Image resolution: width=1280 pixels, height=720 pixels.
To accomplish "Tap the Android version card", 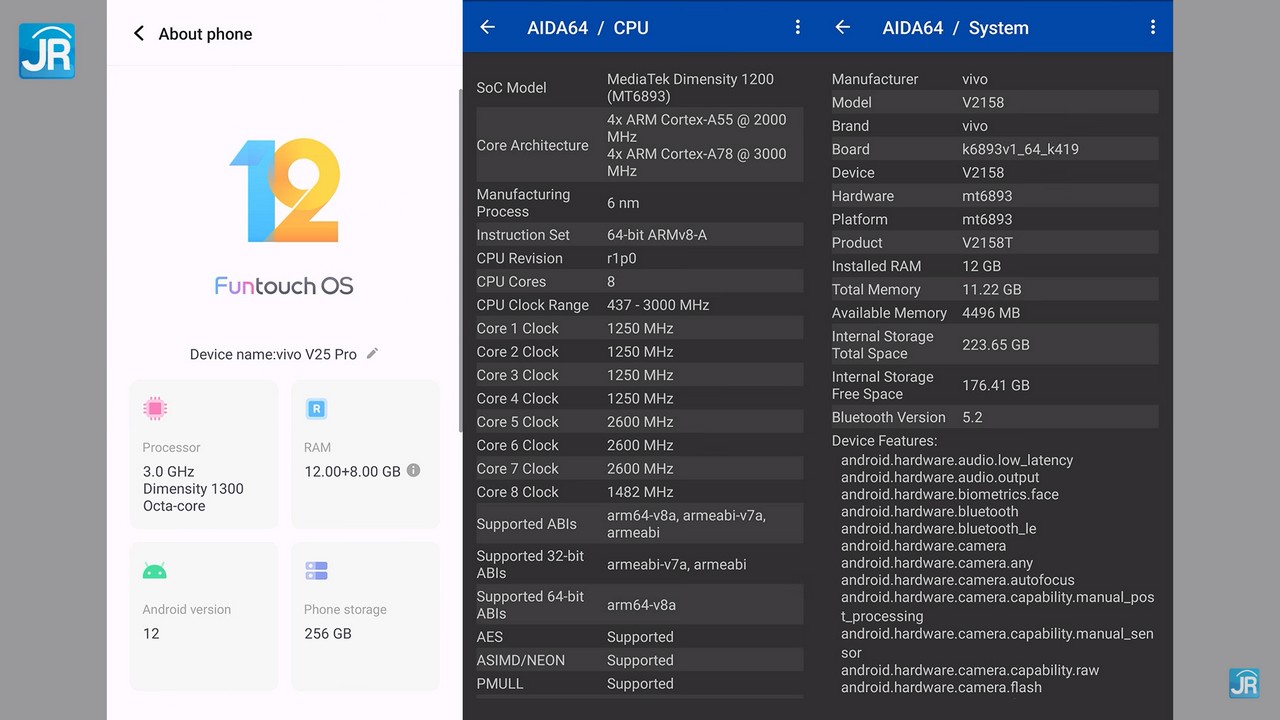I will [x=204, y=615].
